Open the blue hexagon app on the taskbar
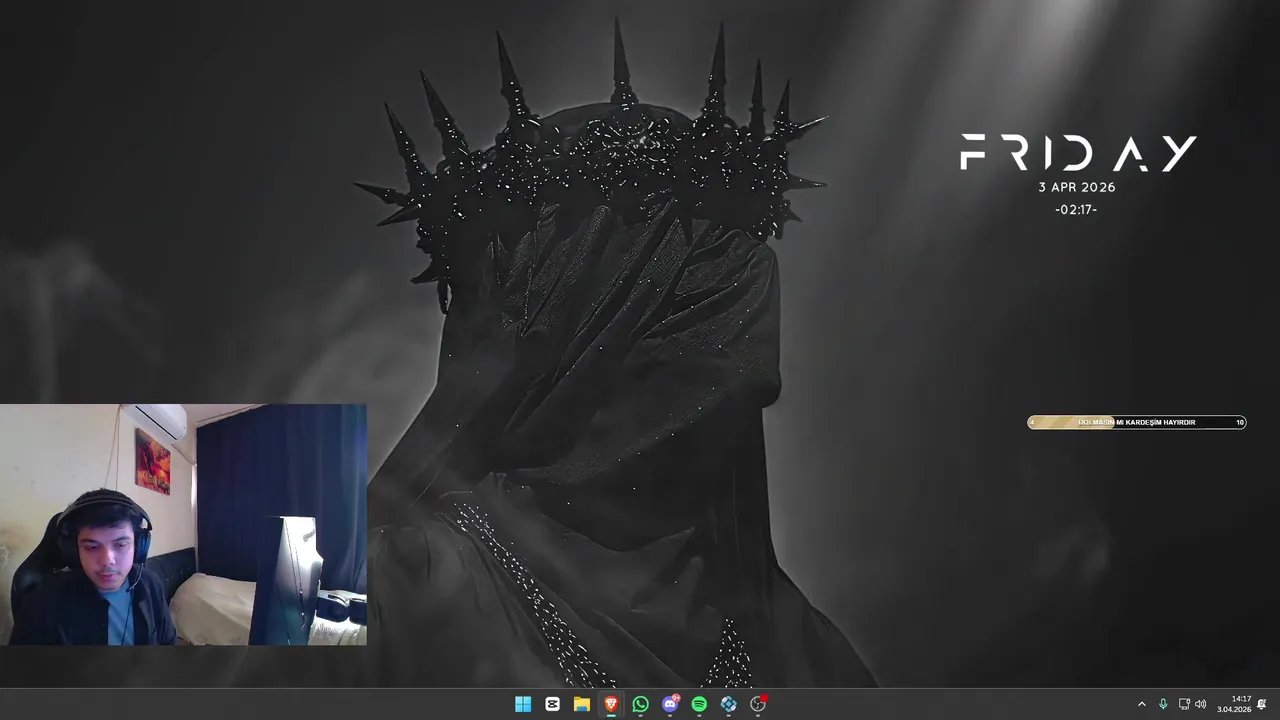Viewport: 1280px width, 720px height. click(728, 704)
